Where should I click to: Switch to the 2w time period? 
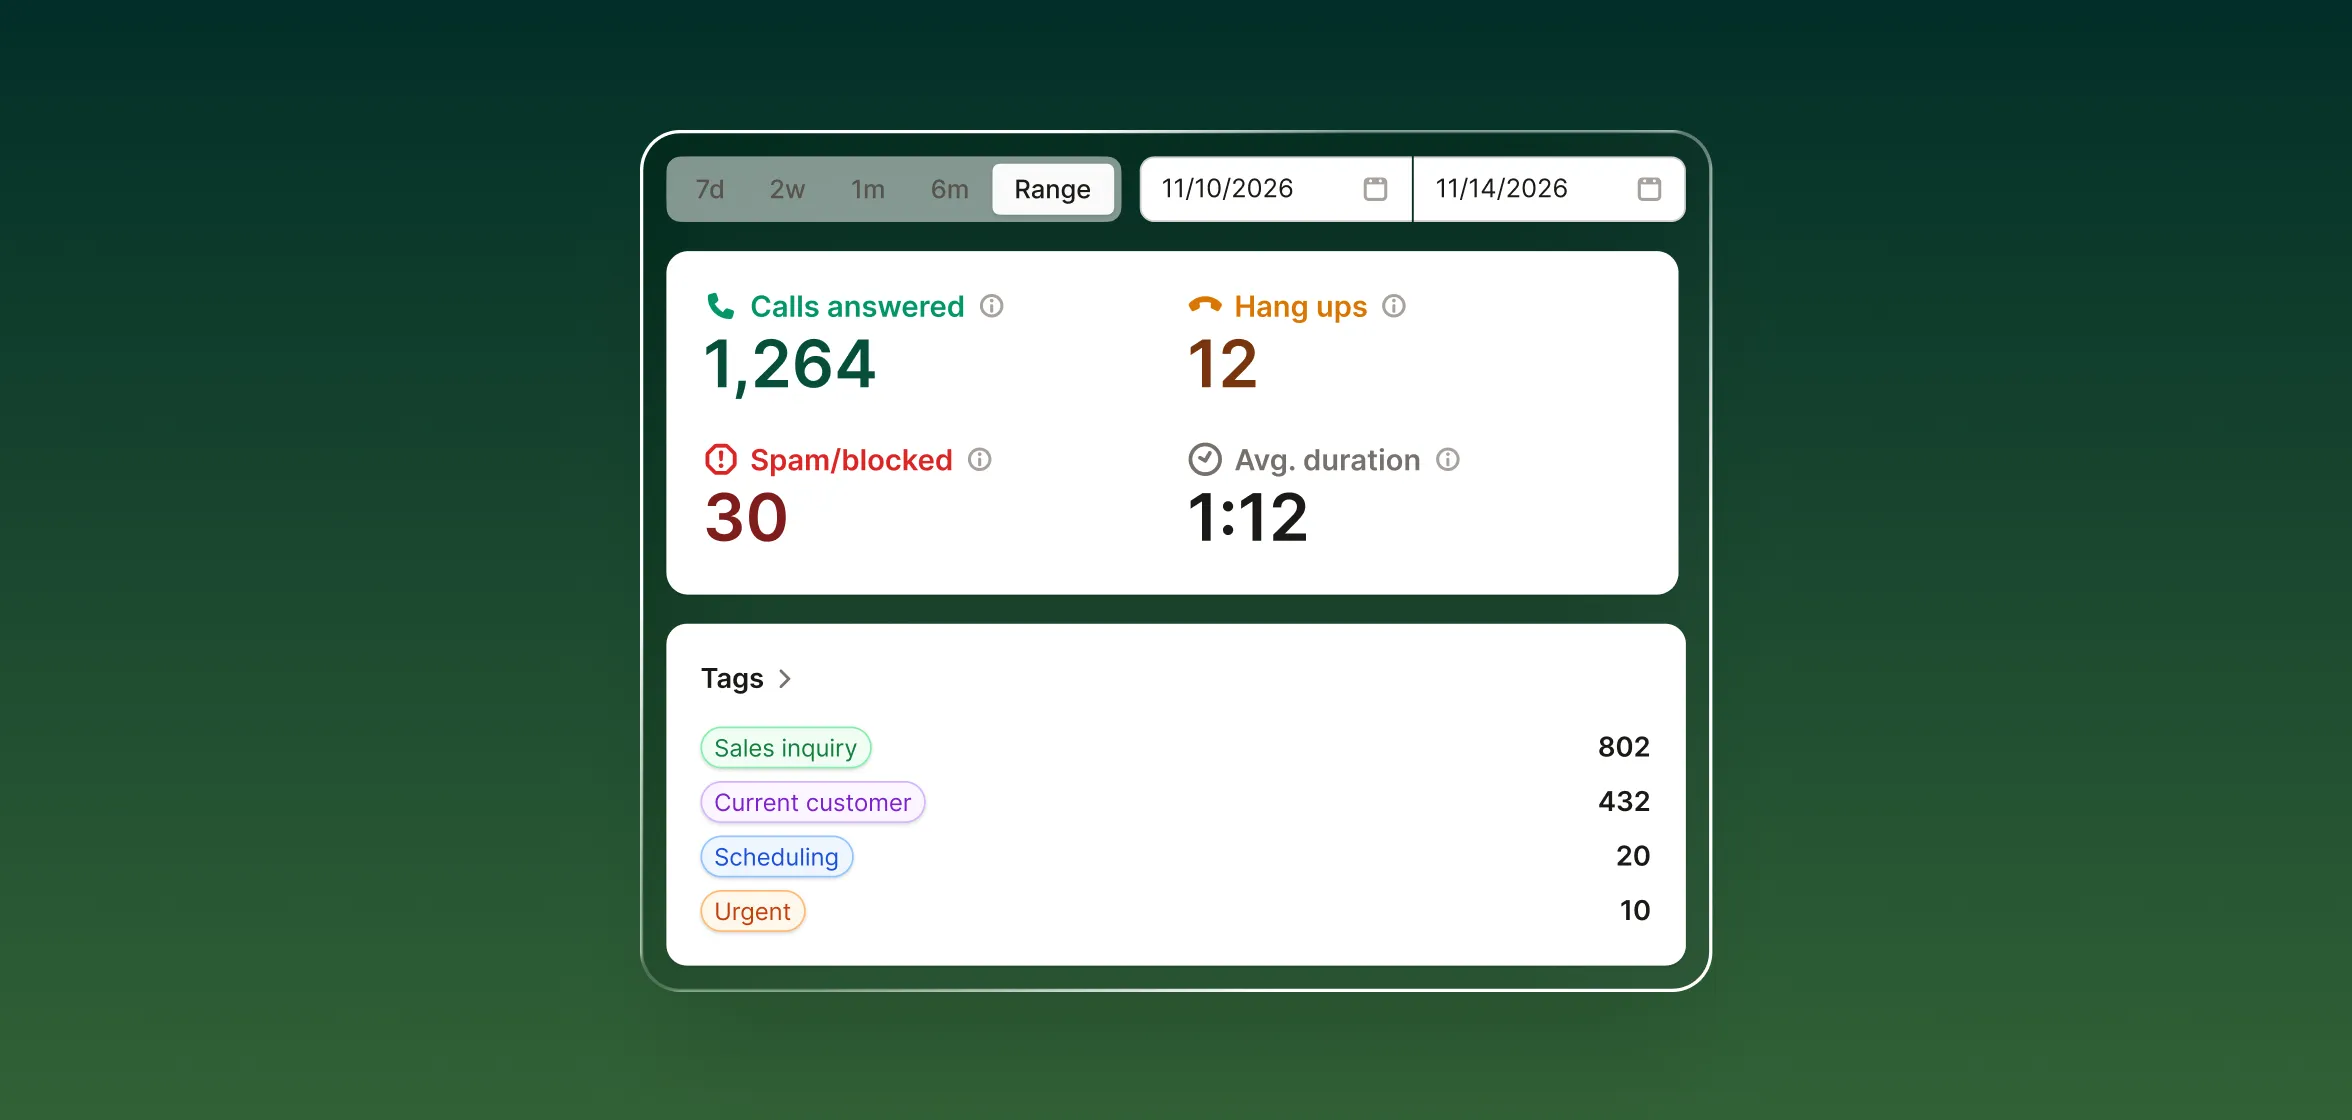click(x=787, y=189)
